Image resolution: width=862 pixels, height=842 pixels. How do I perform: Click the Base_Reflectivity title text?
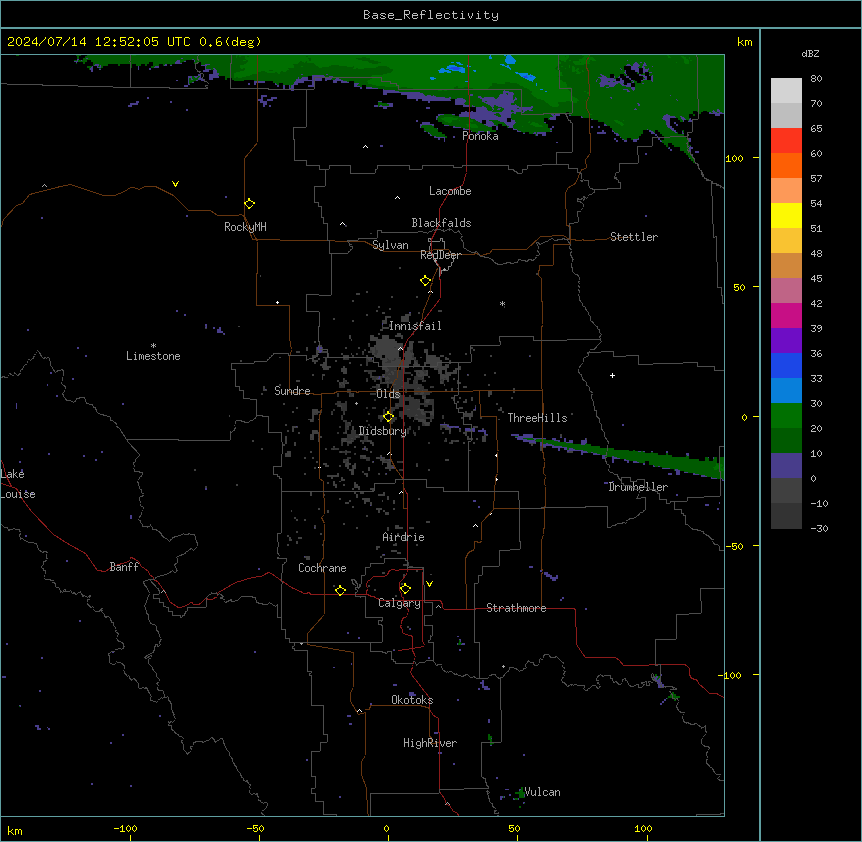click(431, 15)
